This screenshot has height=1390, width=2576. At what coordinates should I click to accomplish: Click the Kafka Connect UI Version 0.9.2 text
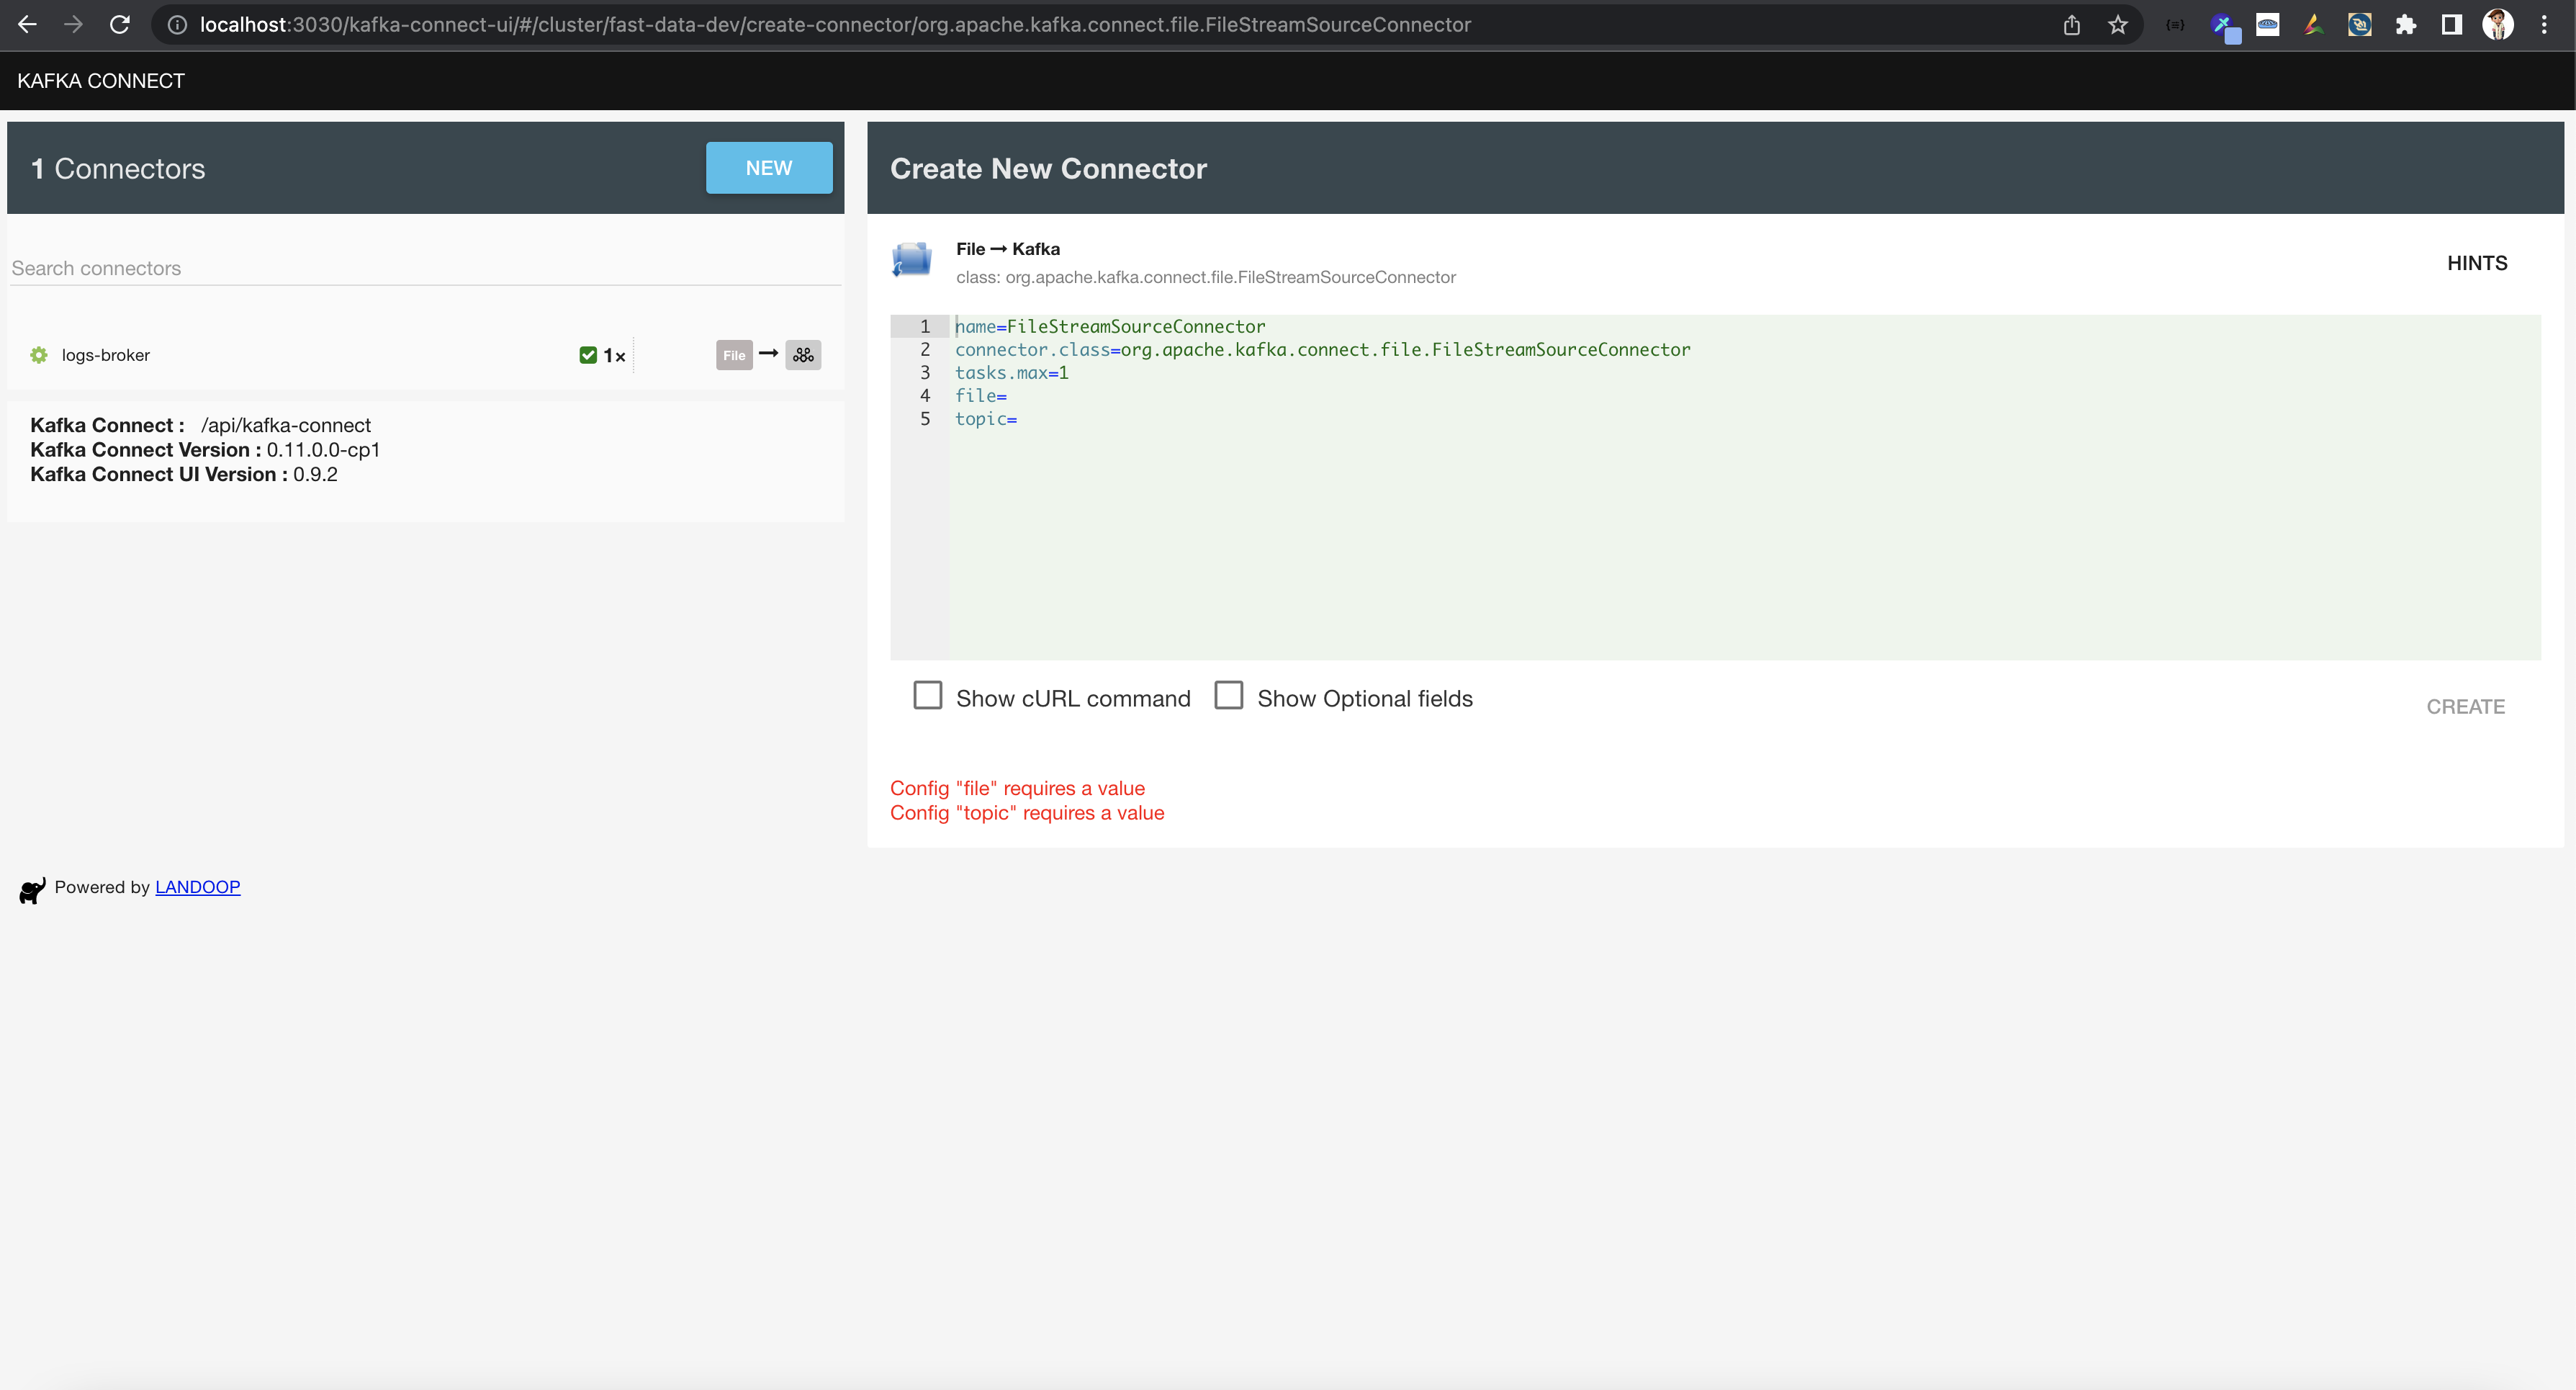click(x=184, y=475)
